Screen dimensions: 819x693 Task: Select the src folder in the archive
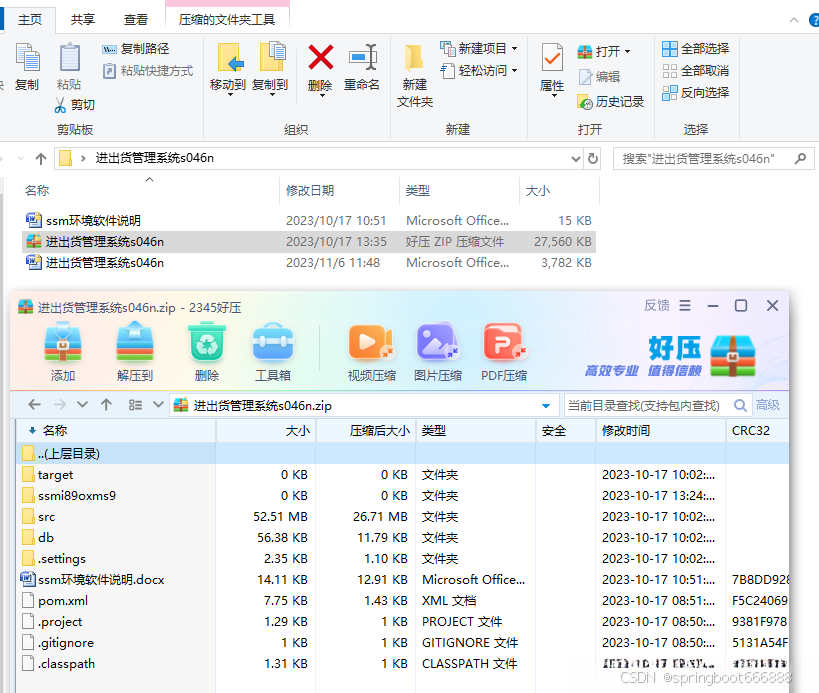[39, 517]
